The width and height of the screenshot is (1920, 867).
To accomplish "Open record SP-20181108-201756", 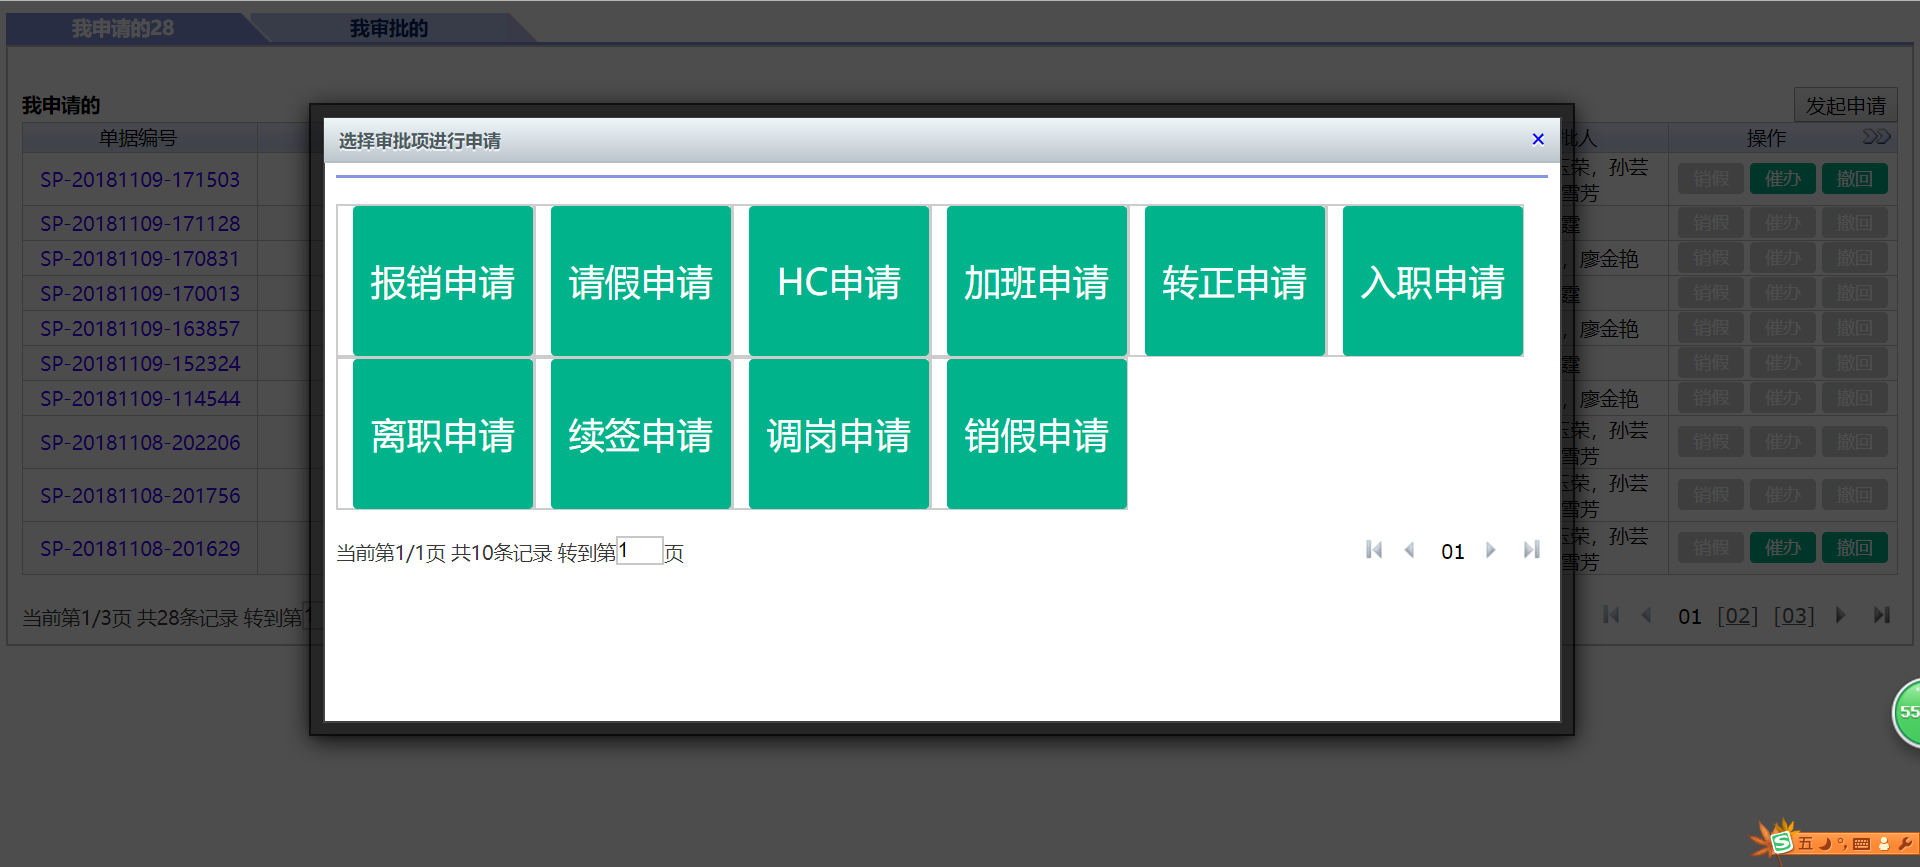I will 140,496.
